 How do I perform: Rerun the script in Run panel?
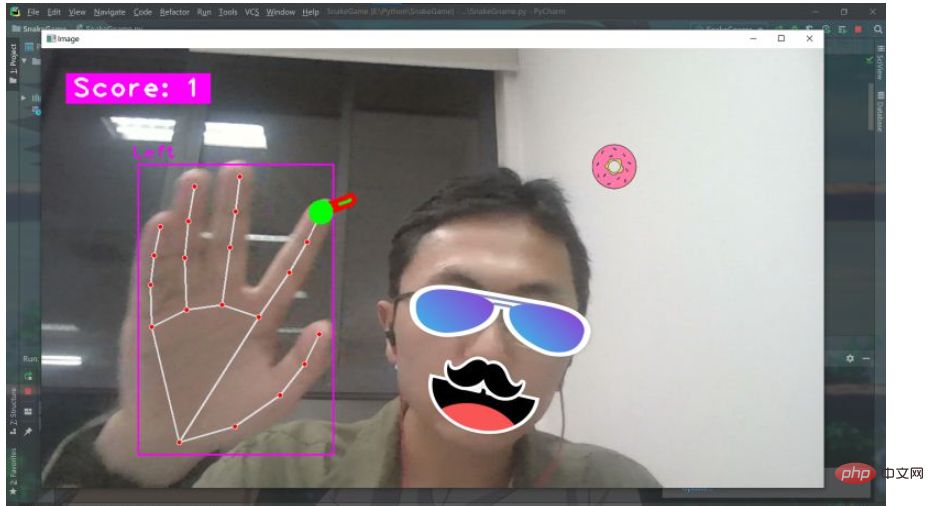pos(28,376)
